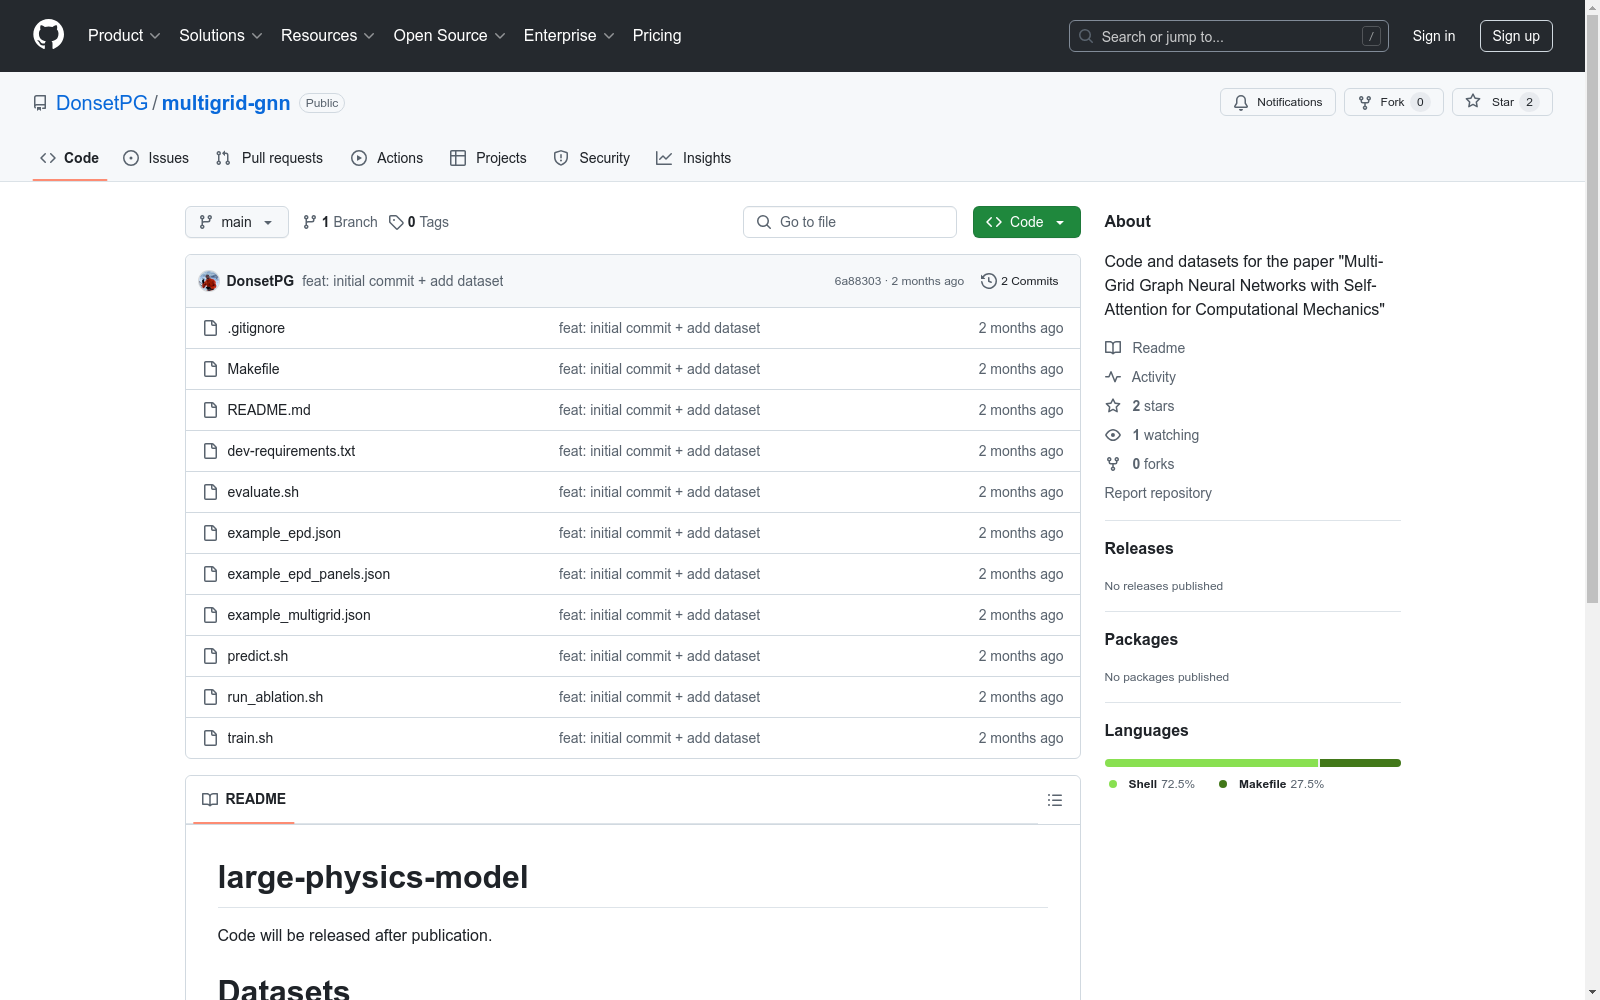Click the light green Shell language bar
This screenshot has height=1000, width=1600.
click(1211, 763)
